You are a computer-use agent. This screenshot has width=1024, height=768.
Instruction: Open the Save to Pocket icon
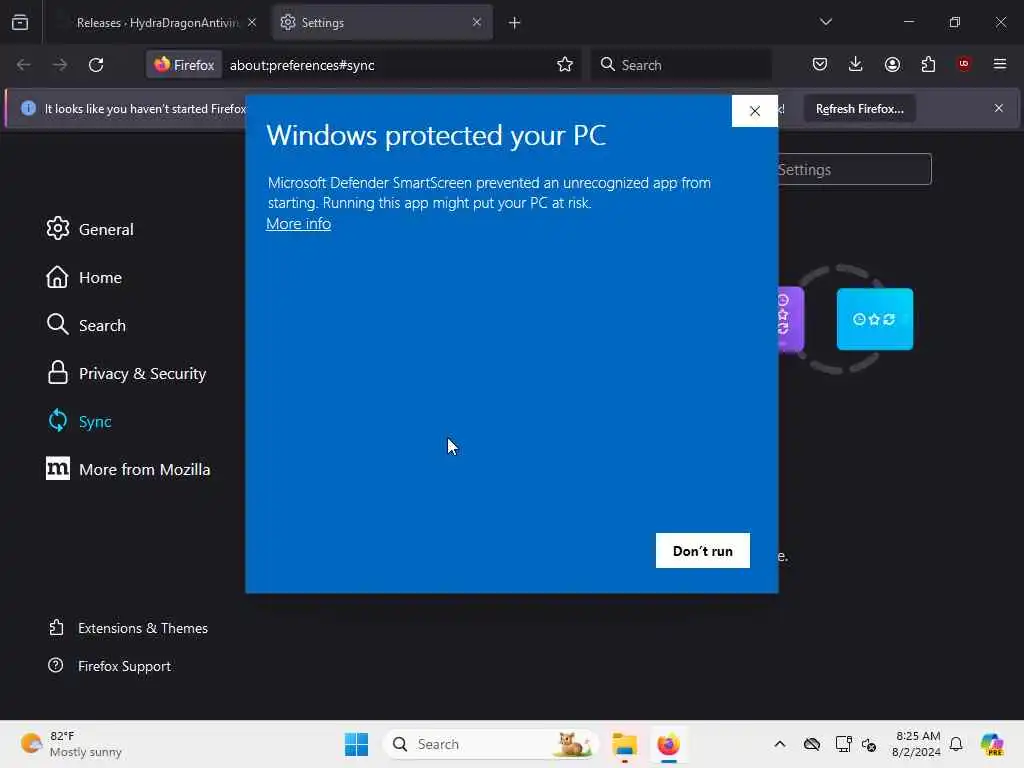(820, 64)
